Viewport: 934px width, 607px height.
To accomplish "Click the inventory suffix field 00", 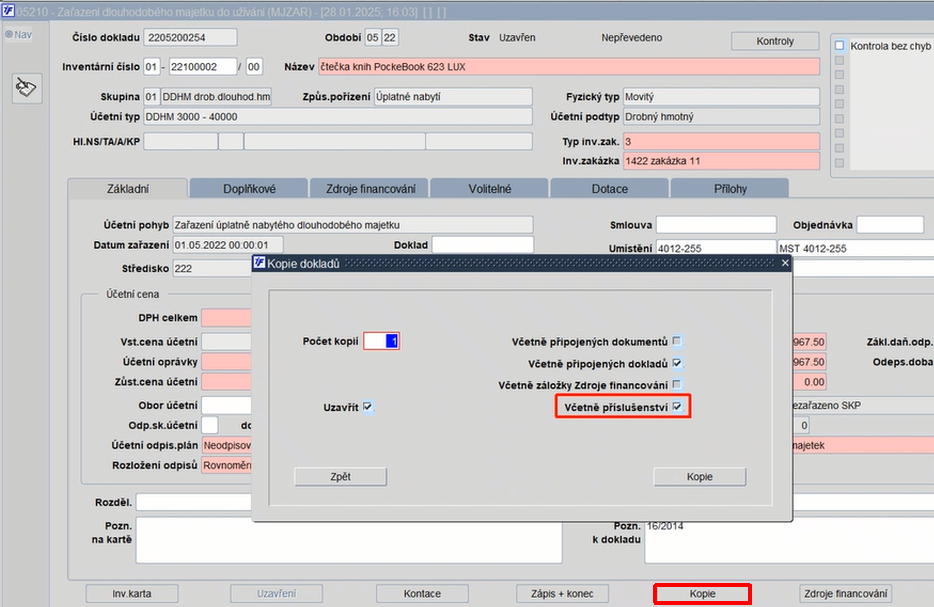I will tap(254, 67).
